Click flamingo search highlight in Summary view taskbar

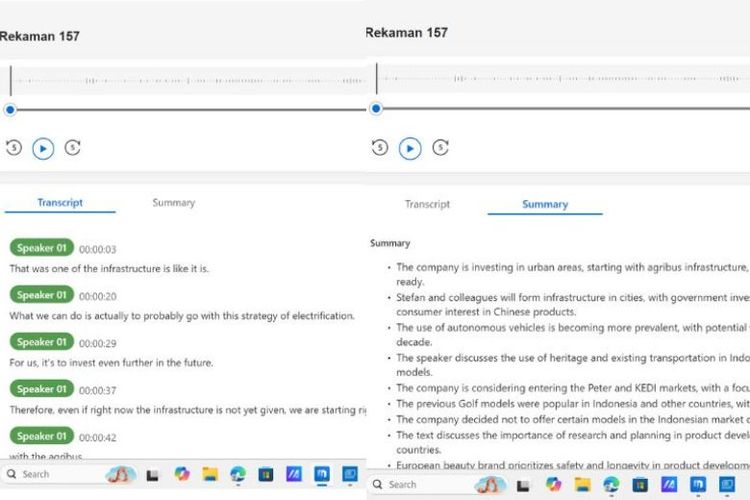point(489,485)
